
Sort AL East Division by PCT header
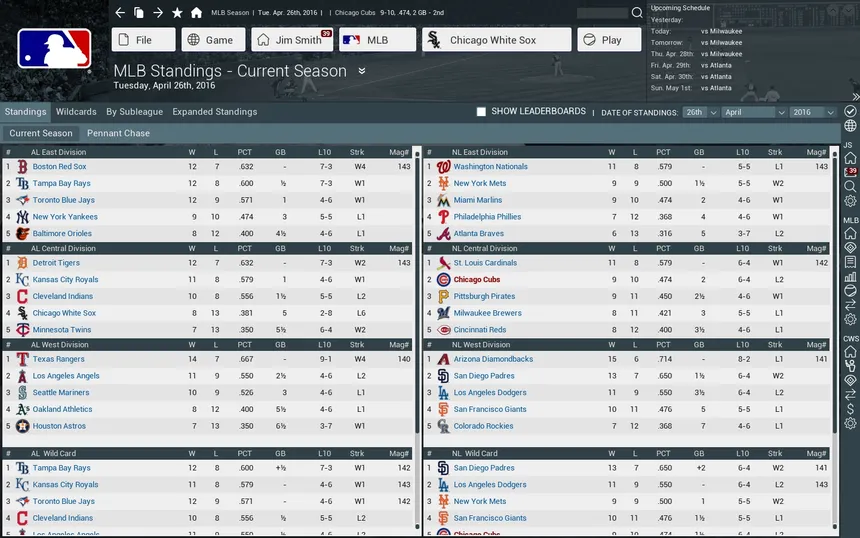pyautogui.click(x=245, y=152)
